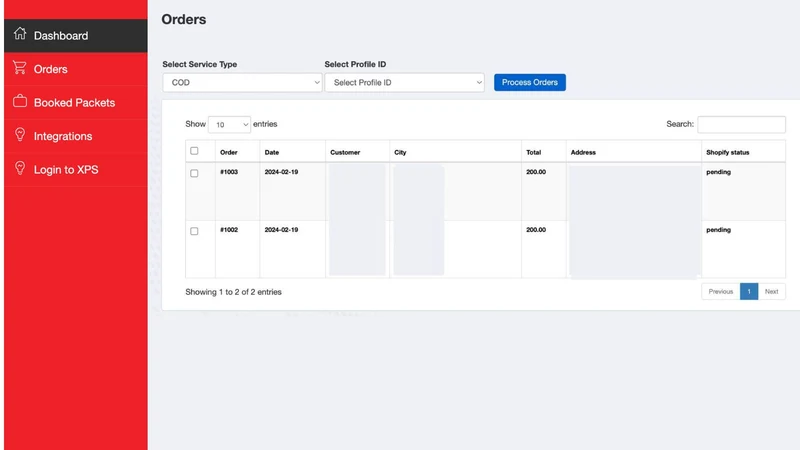The width and height of the screenshot is (800, 450).
Task: Open the Show entries count dropdown
Action: (x=229, y=124)
